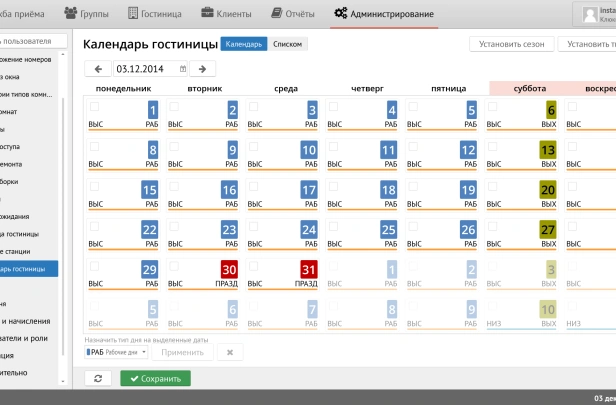Click the green Сохранить button
This screenshot has width=616, height=405.
tap(155, 379)
